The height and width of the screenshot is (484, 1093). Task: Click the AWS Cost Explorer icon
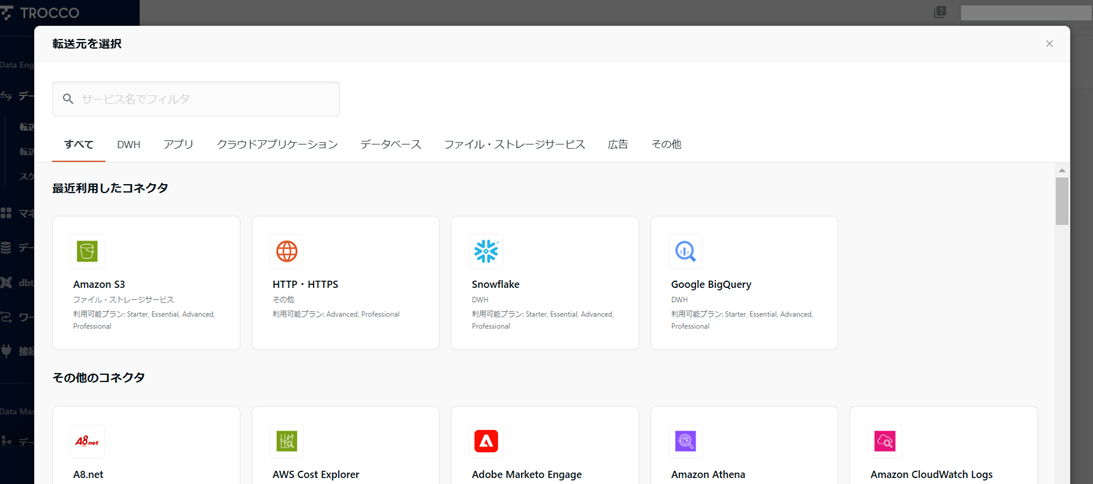(x=286, y=441)
